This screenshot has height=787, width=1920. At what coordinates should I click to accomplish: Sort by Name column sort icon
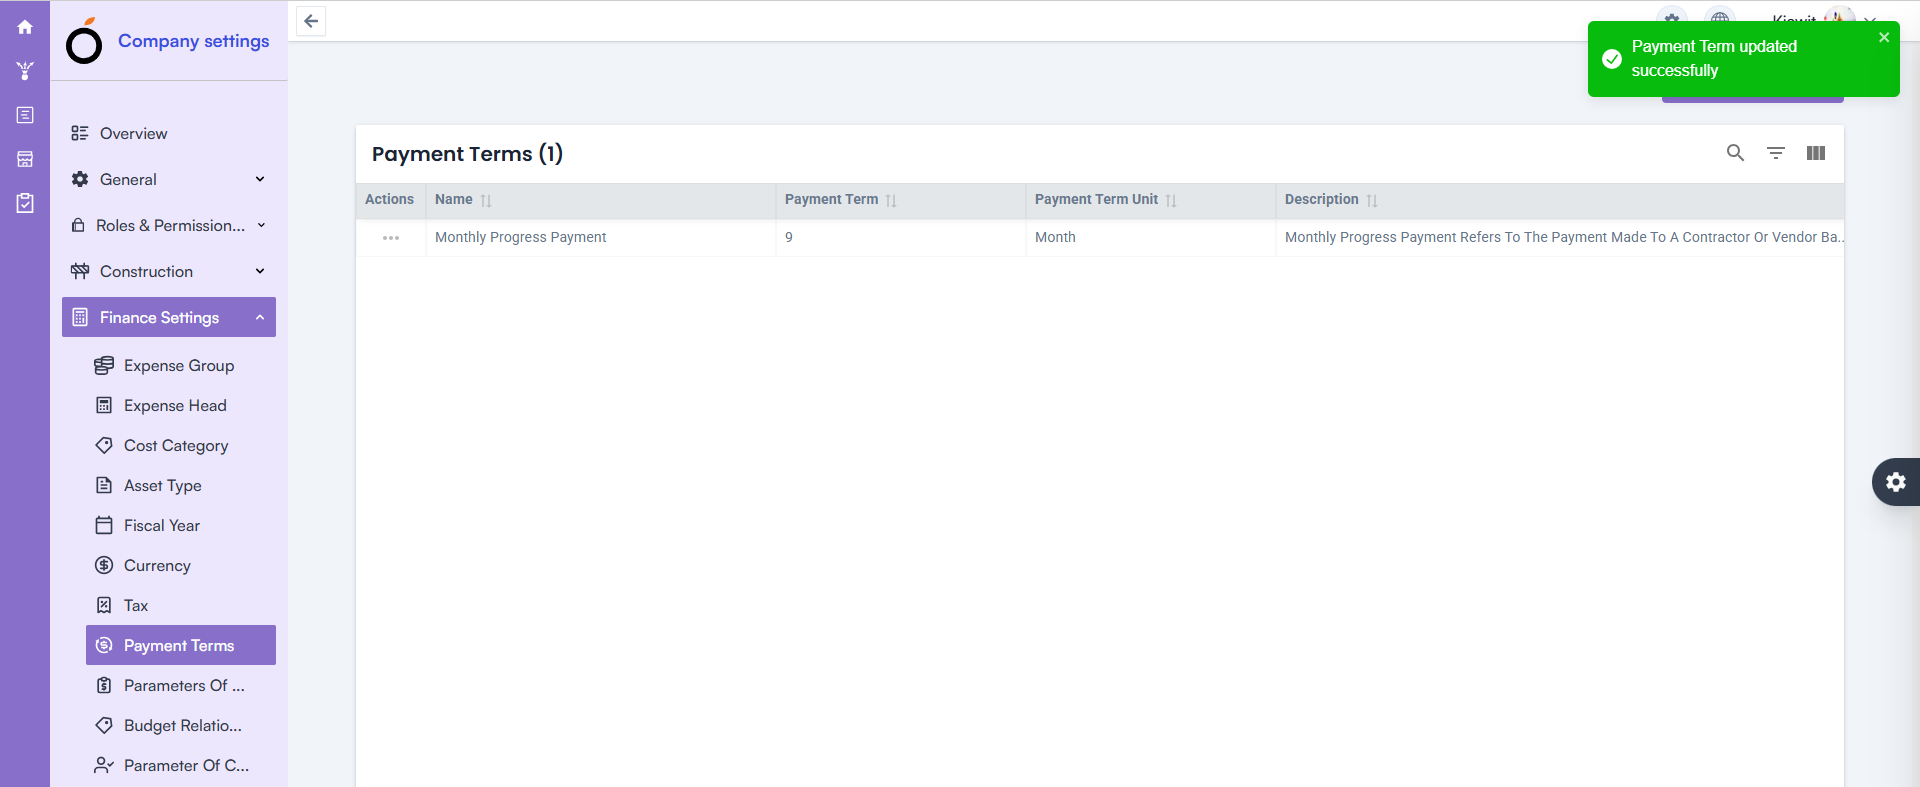pyautogui.click(x=486, y=200)
